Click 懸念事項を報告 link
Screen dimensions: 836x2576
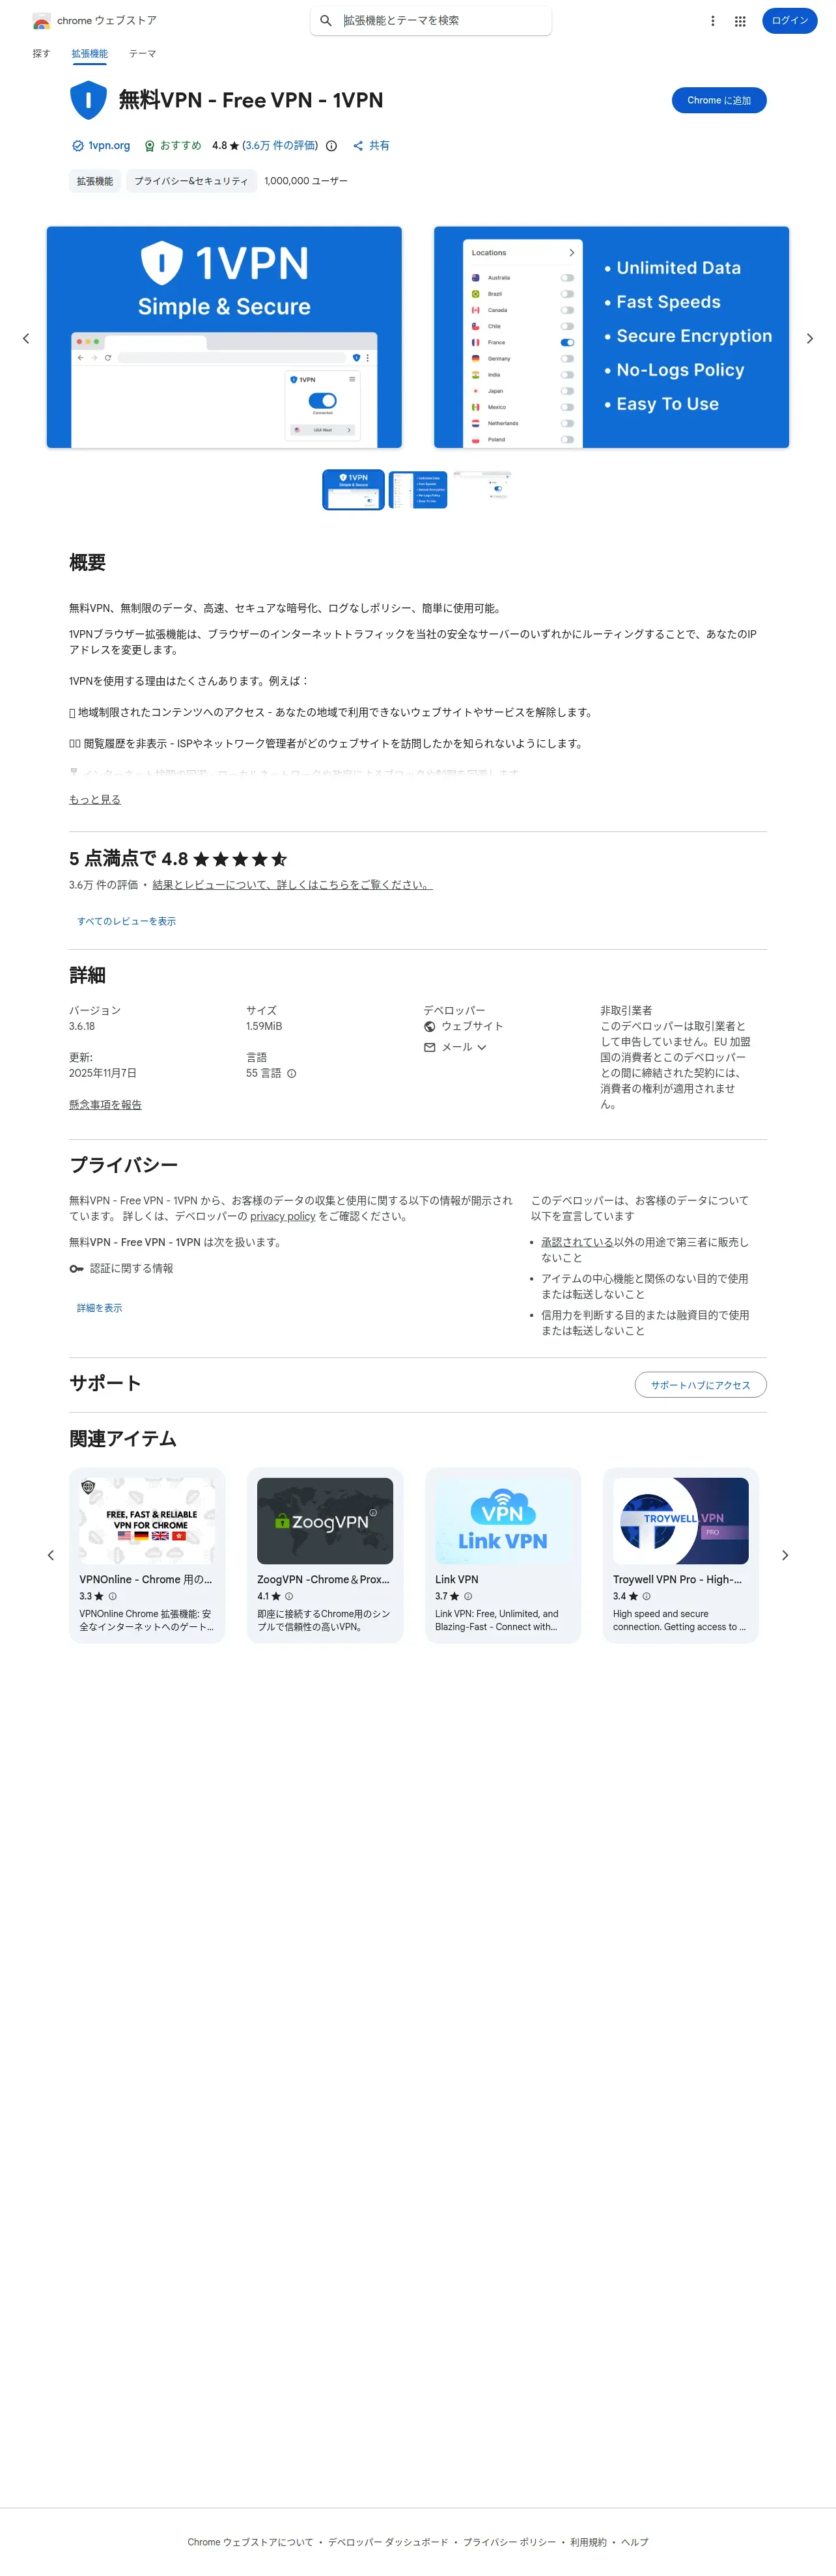(x=105, y=1105)
